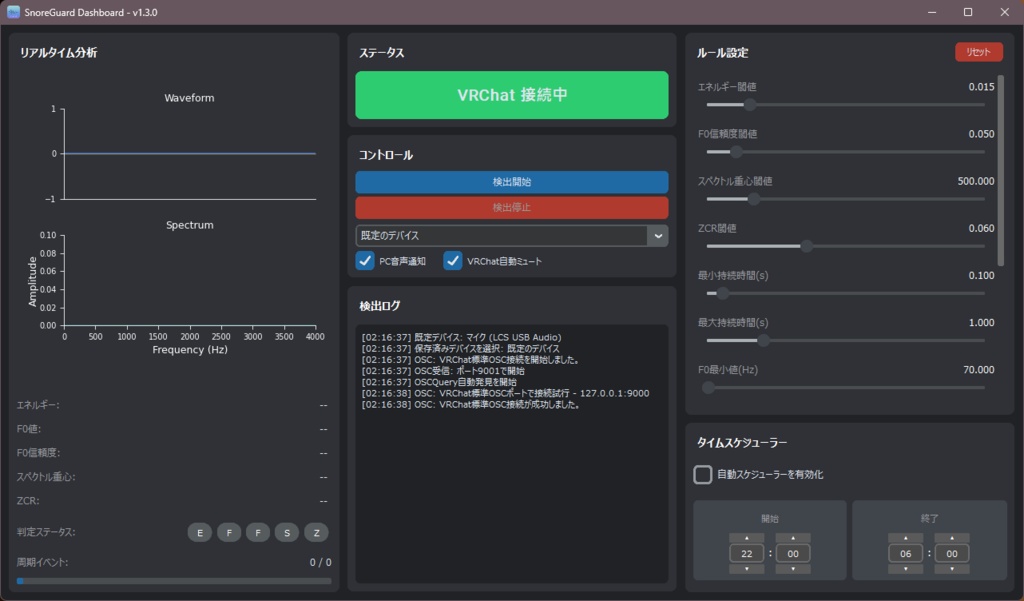Enable PC音声通知 notifications

coord(366,261)
